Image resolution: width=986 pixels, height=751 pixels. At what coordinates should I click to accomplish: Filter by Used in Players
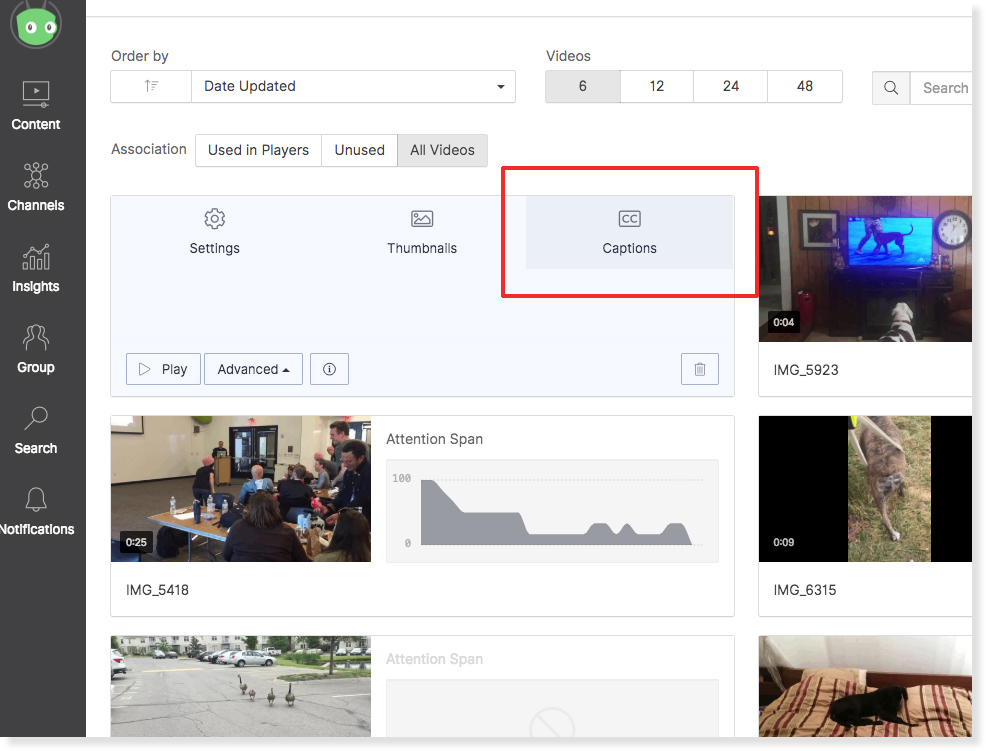pyautogui.click(x=258, y=150)
